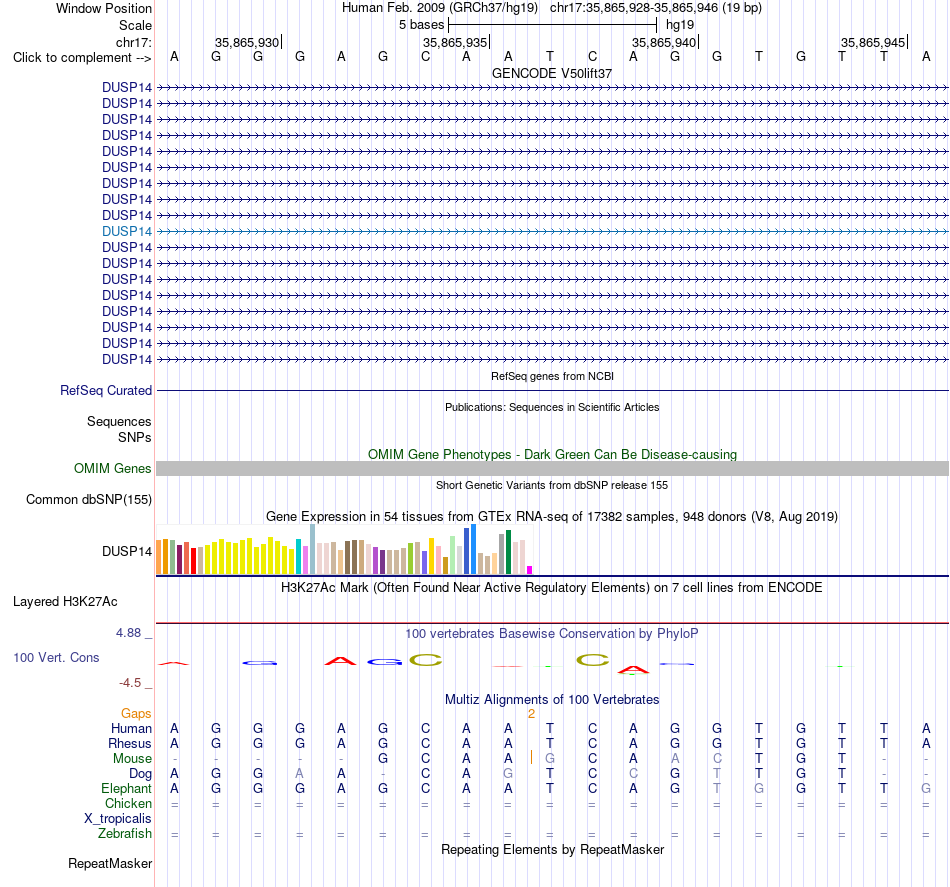Click 'Short Genetic Variants from dbSNP release 155'
The height and width of the screenshot is (887, 950).
(552, 485)
